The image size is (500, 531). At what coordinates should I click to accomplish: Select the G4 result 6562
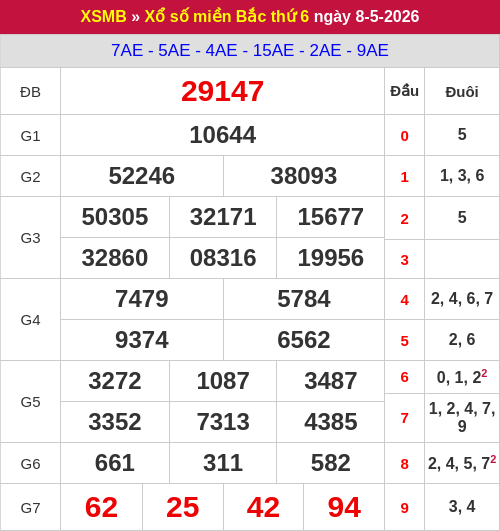coord(304,340)
